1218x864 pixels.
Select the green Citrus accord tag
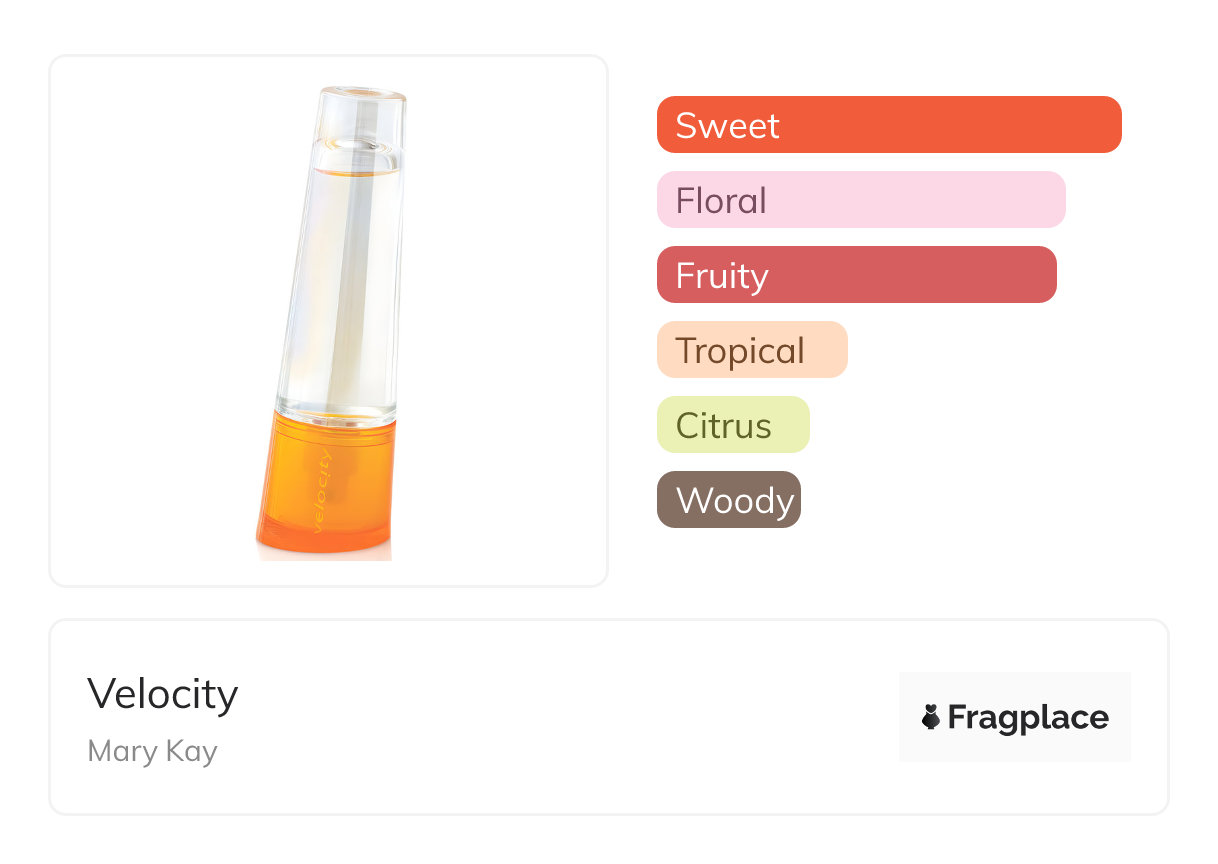click(732, 425)
